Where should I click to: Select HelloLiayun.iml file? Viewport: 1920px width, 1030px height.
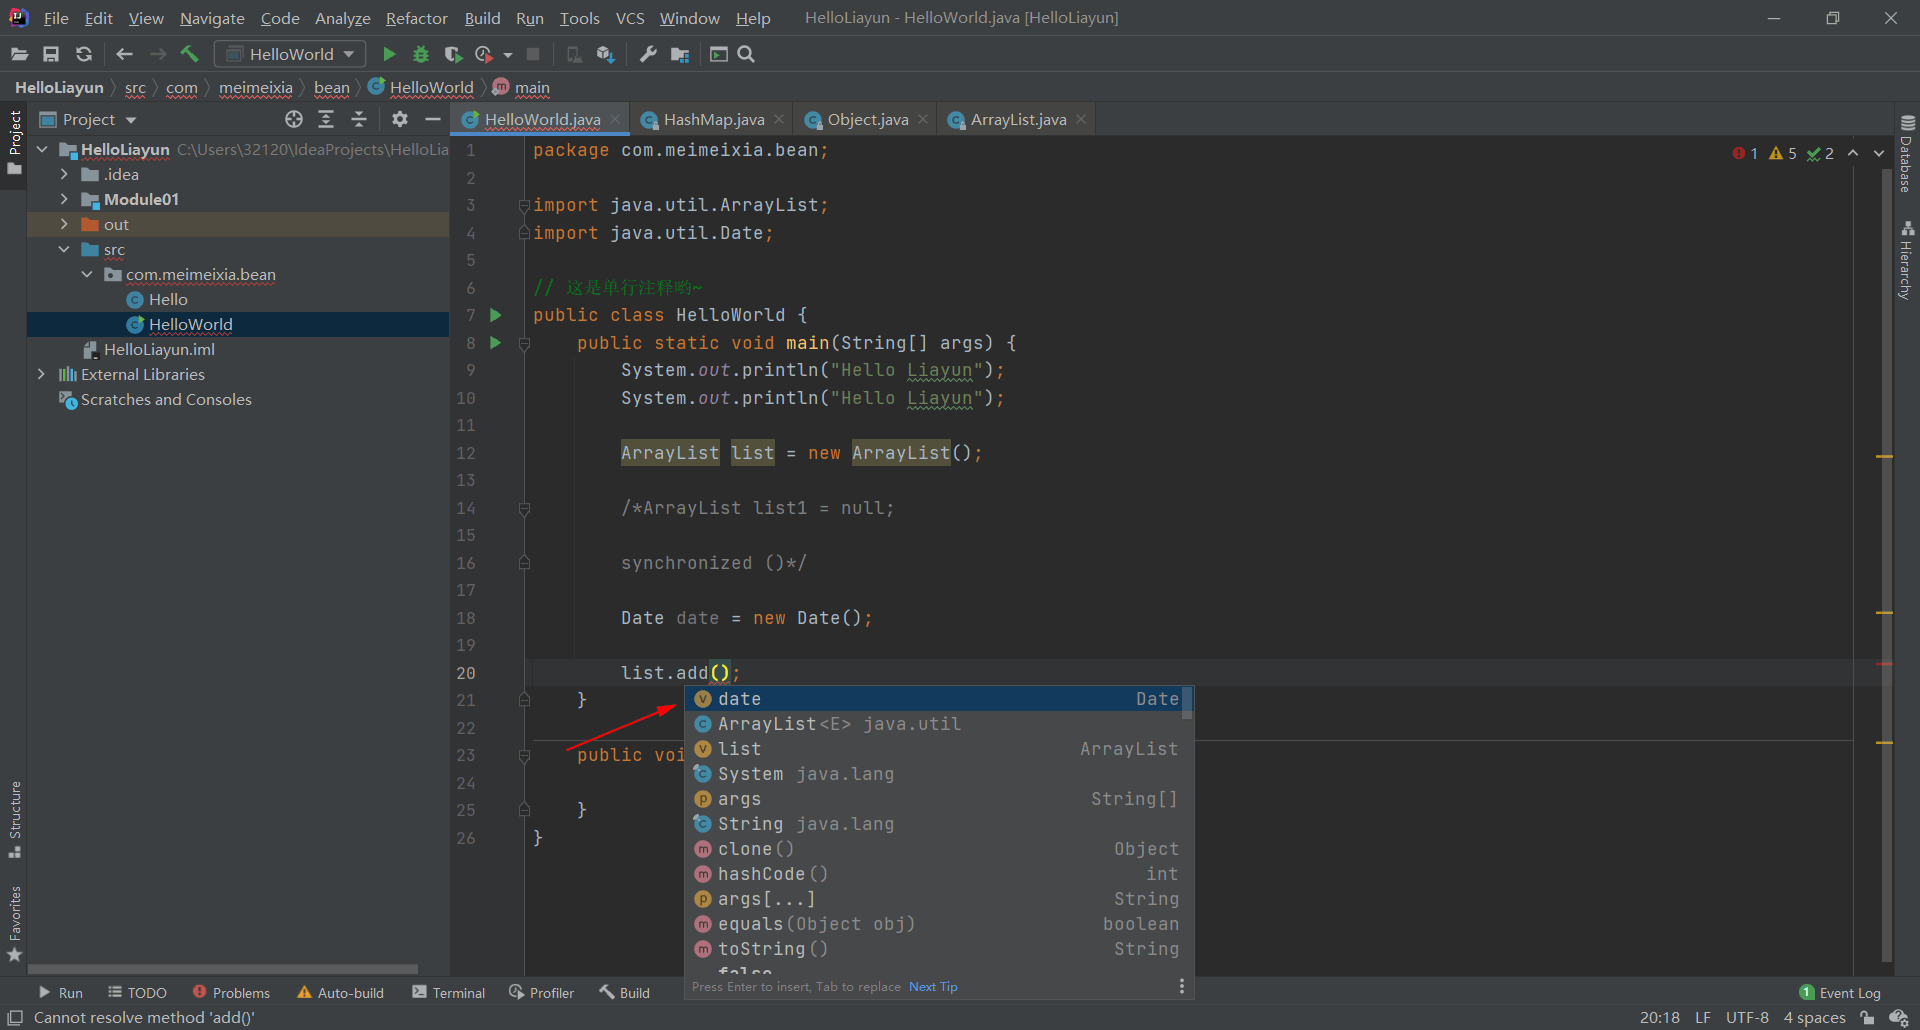[x=159, y=349]
